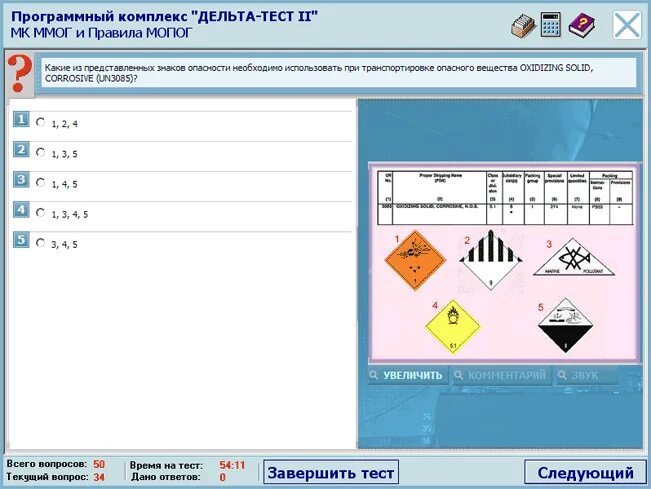
Task: Click the numbered box 5 answer icon
Action: click(21, 240)
